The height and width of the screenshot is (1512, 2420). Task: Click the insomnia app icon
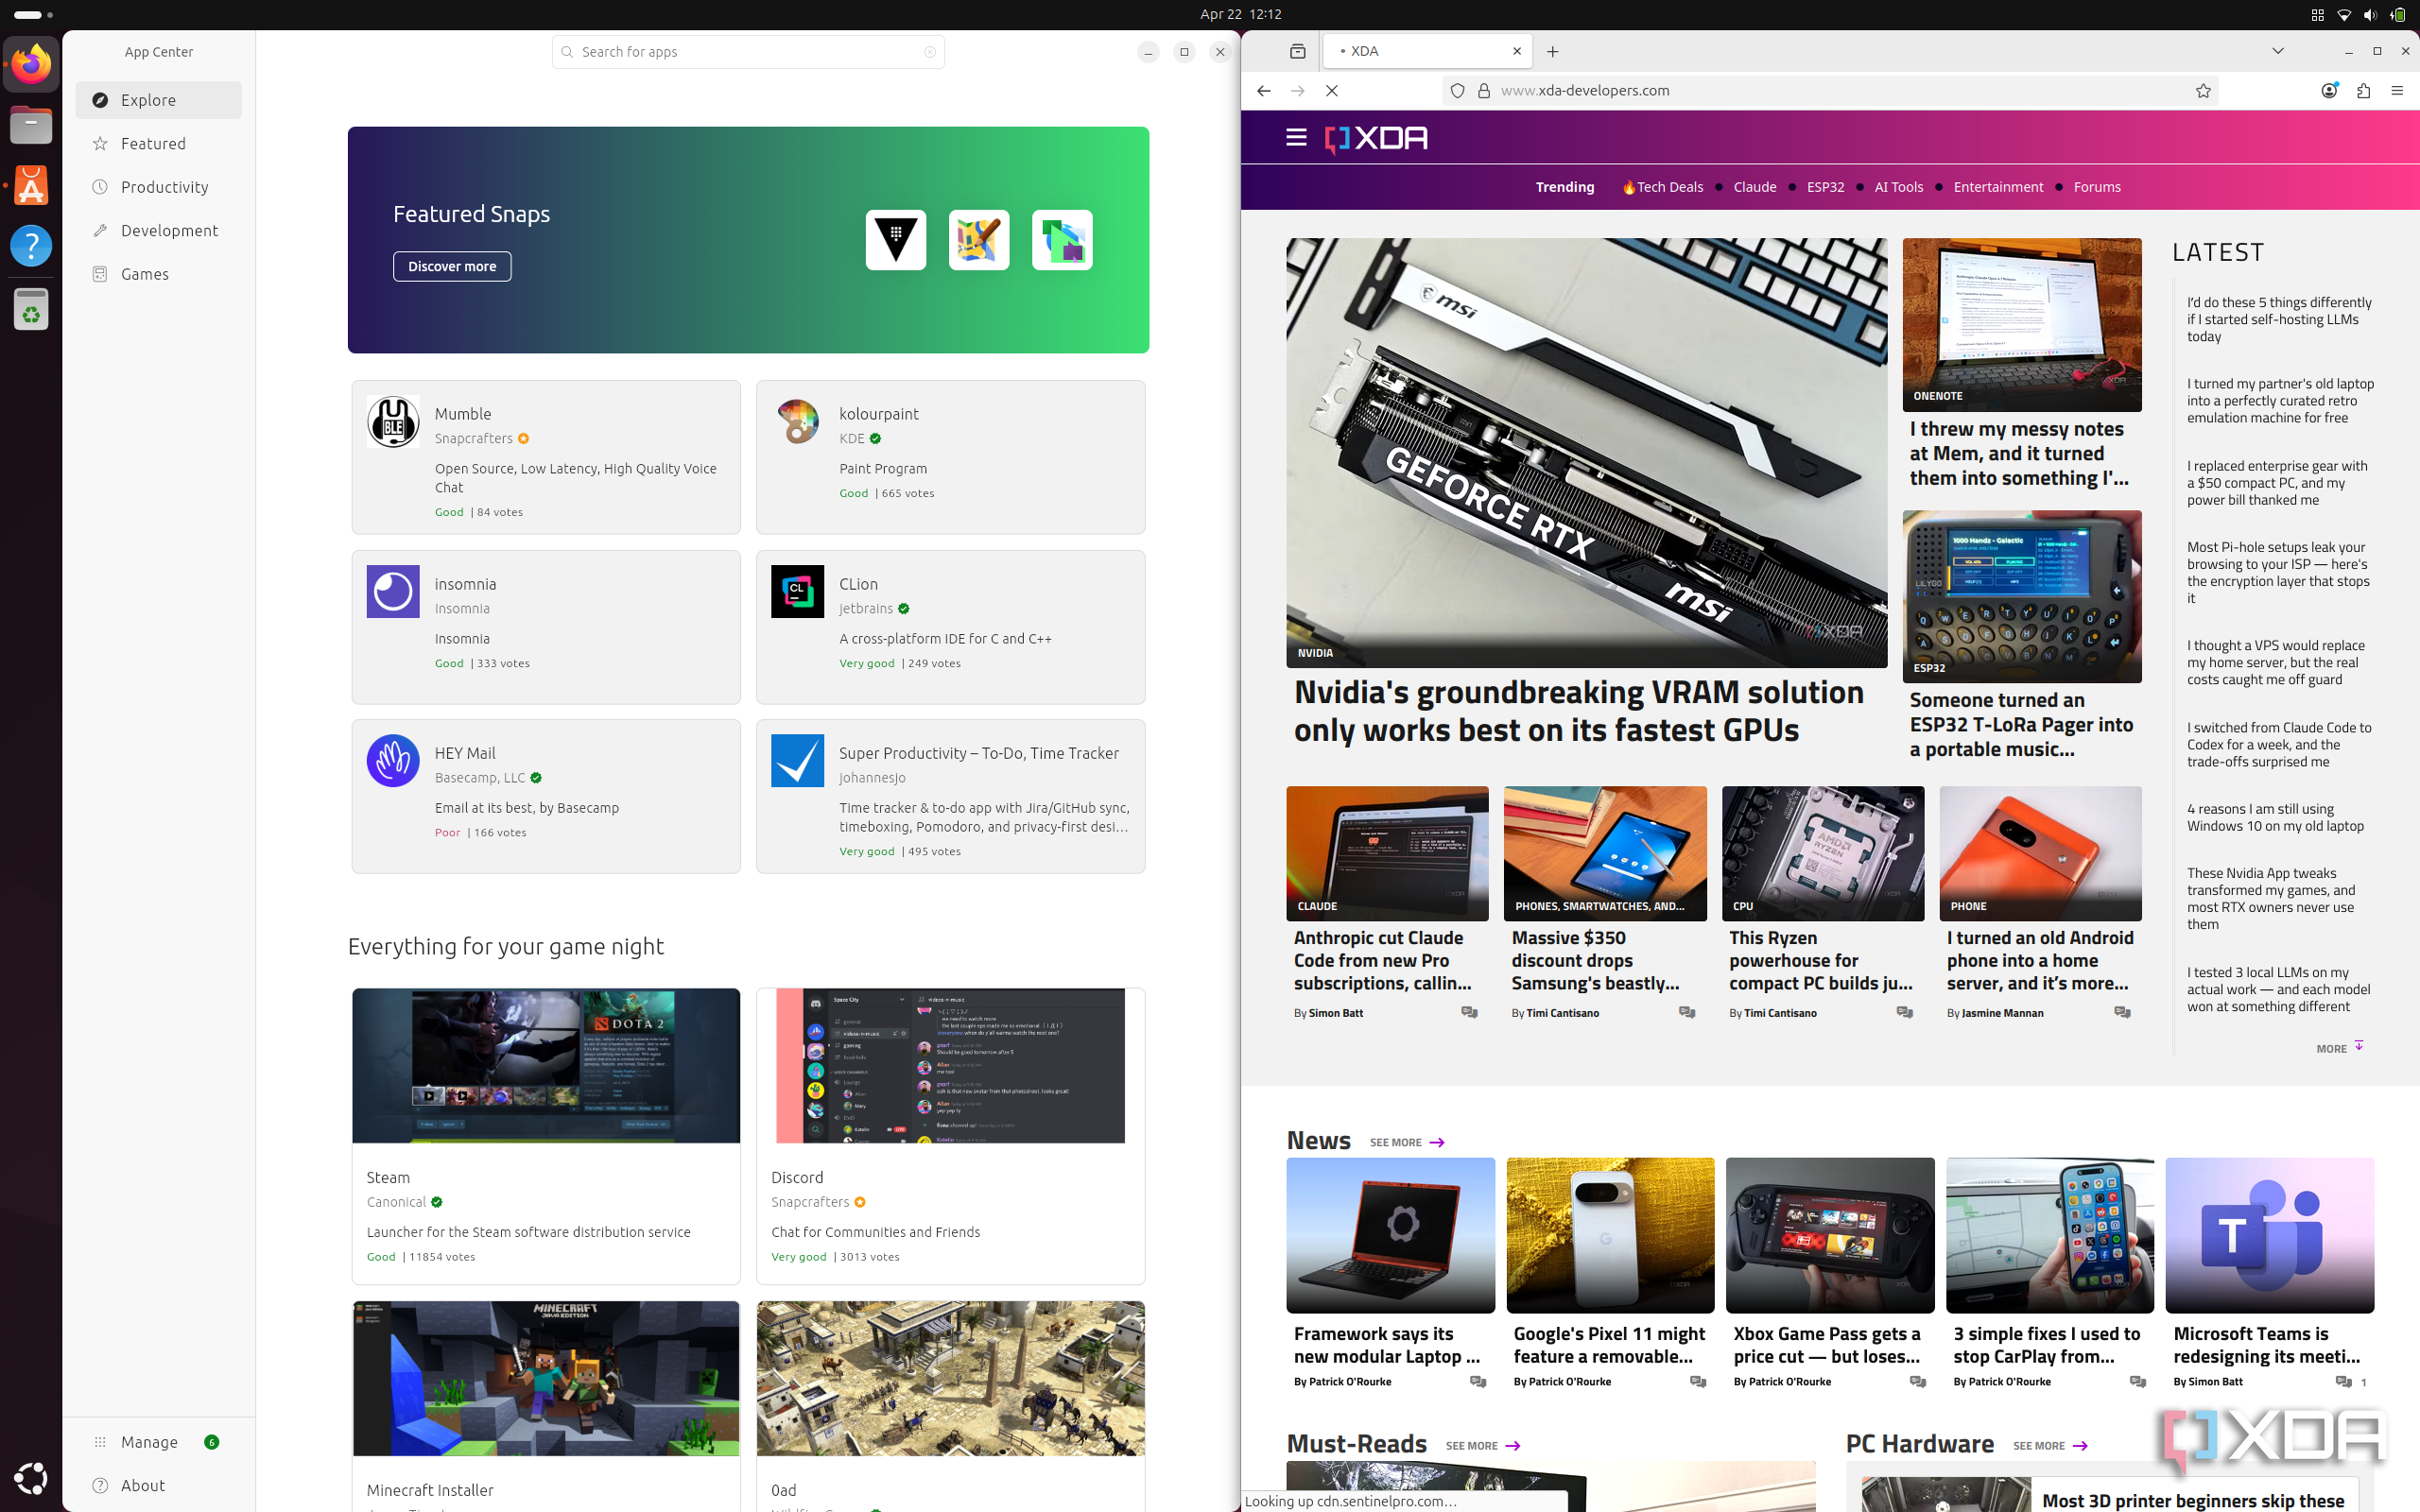pos(393,591)
